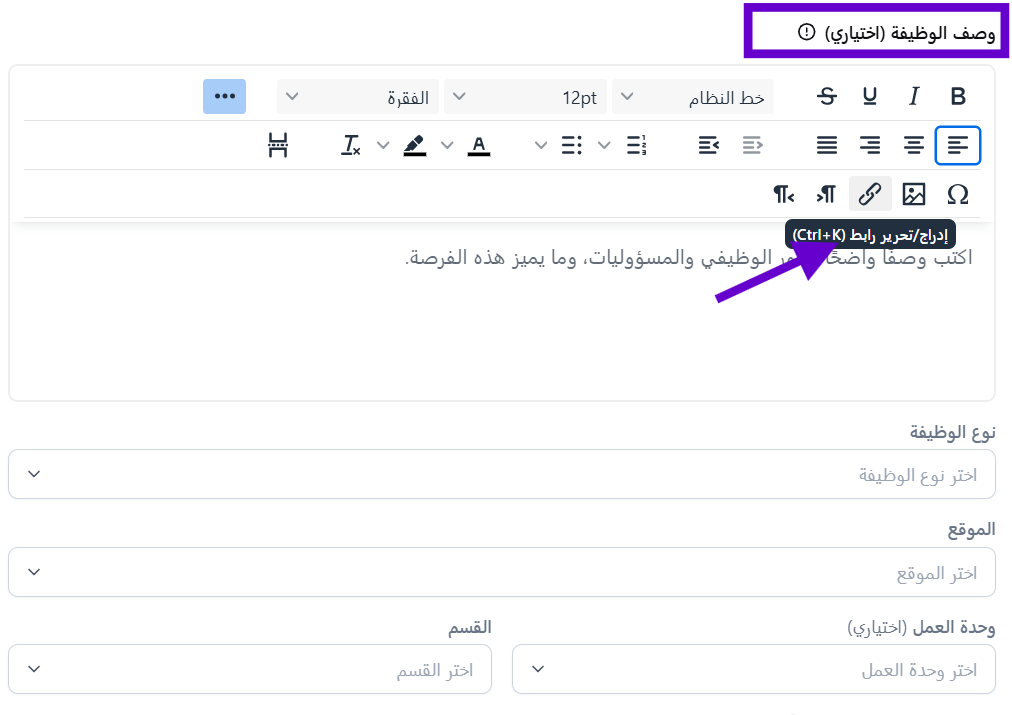
Task: Expand the الفقرة block format dropdown
Action: tap(357, 97)
